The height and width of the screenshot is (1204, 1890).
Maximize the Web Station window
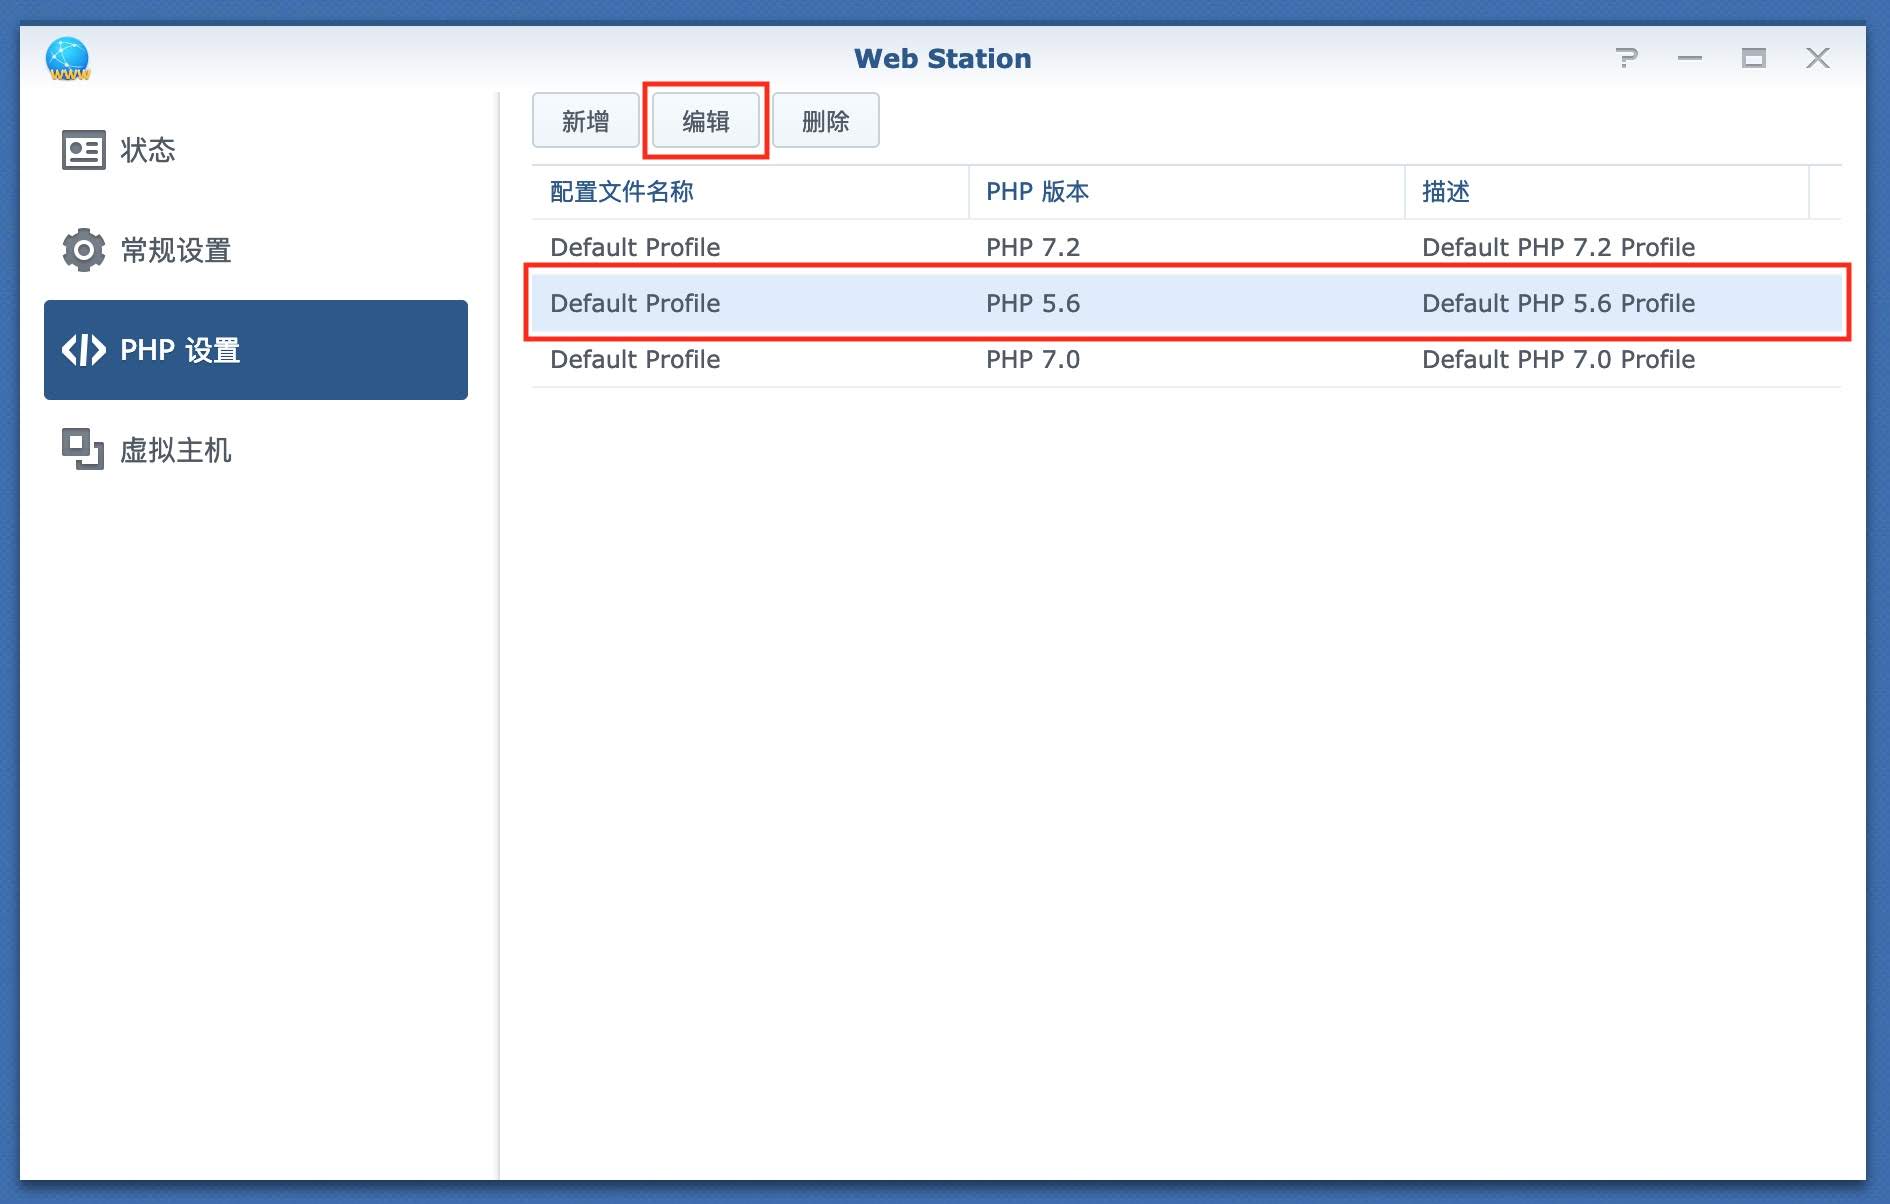pyautogui.click(x=1754, y=58)
